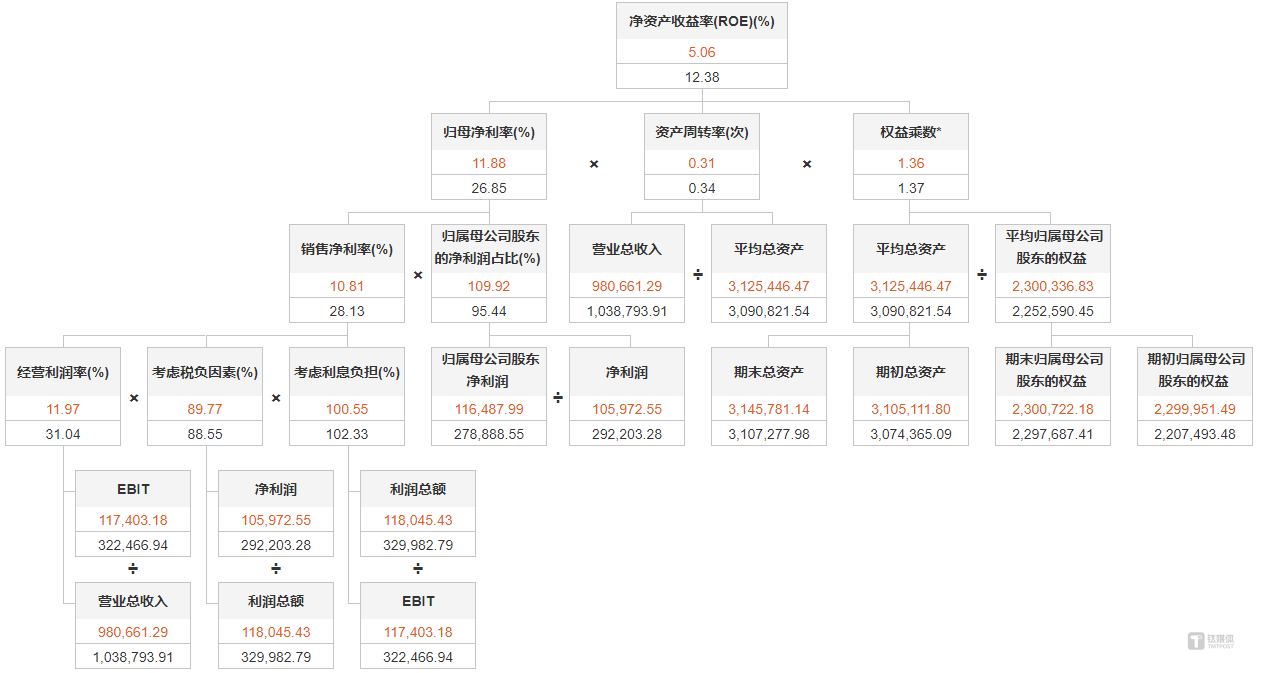Click the × operator between 销售净利率 and 归属母公司股东的净利润占比
Viewport: 1264px width, 673px height.
tap(417, 274)
